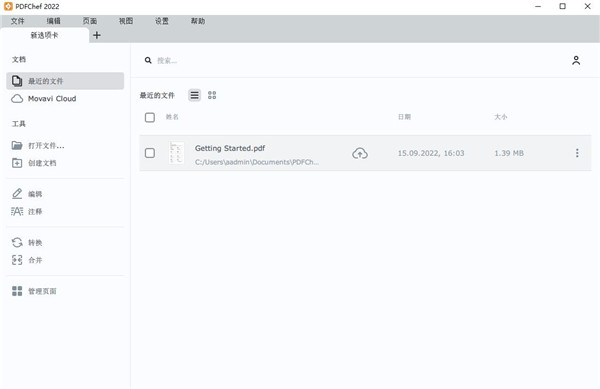This screenshot has height=389, width=600.
Task: Click the recent files document icon
Action: pyautogui.click(x=17, y=81)
